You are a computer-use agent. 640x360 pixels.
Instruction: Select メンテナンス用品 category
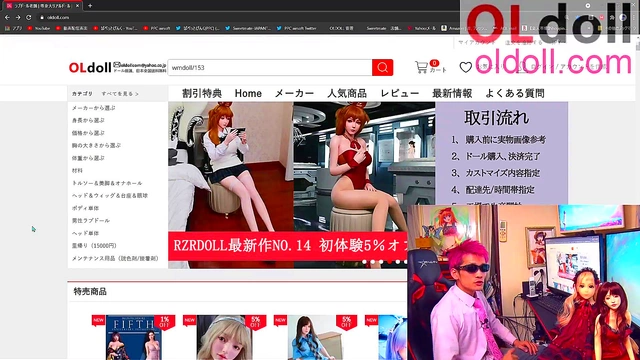coord(115,258)
